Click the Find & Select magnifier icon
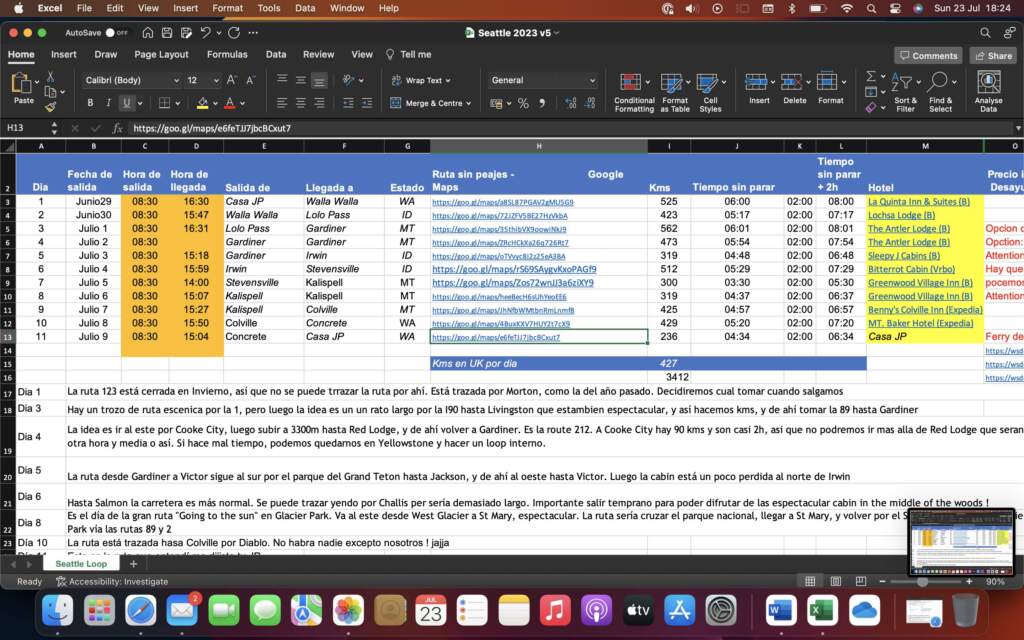The image size is (1024, 640). (937, 83)
